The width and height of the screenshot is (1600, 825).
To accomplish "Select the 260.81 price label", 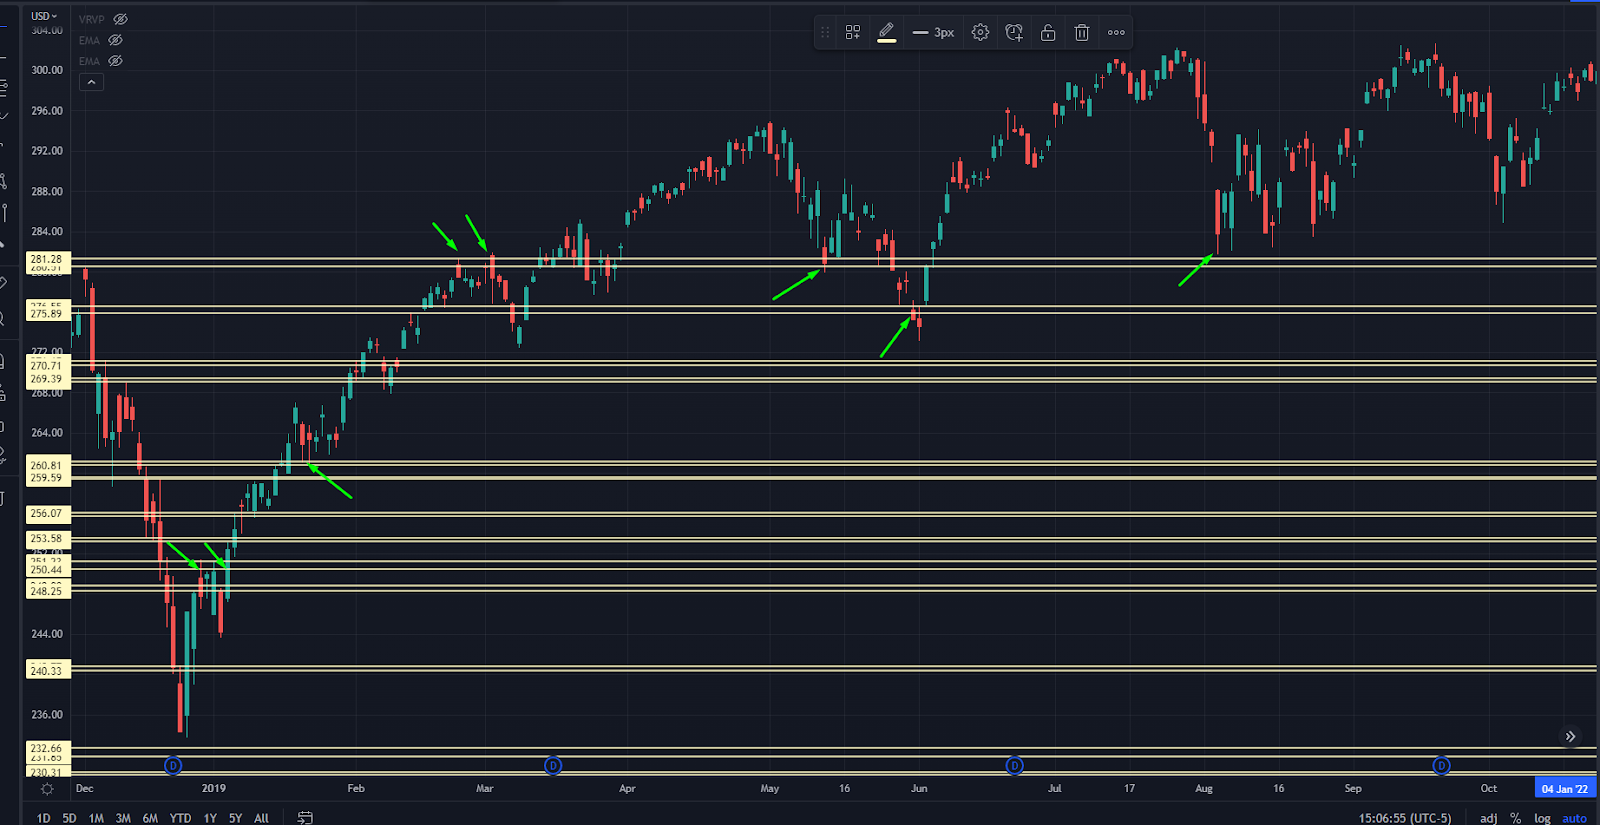I will (46, 465).
